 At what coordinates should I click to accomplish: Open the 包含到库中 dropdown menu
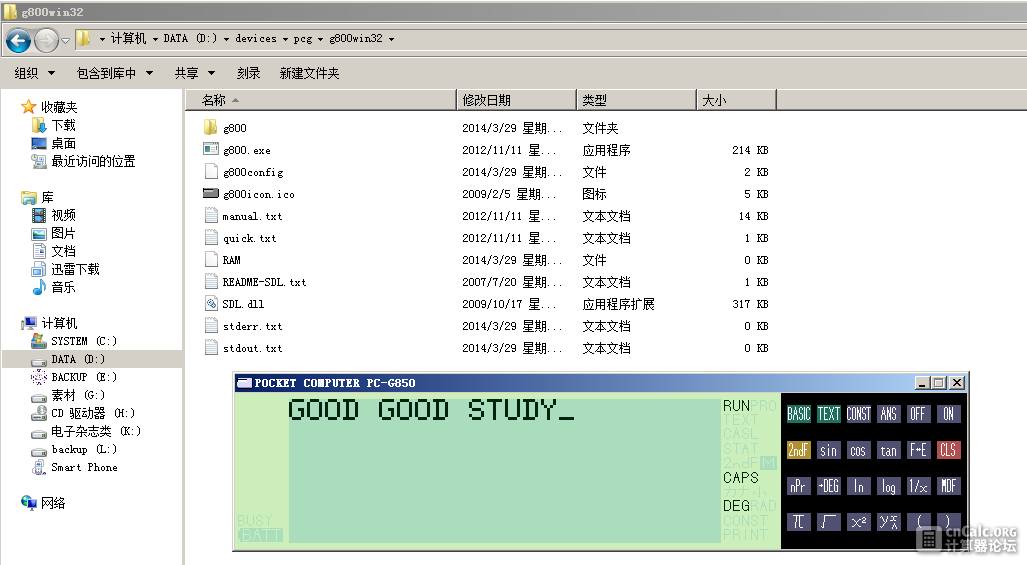tap(115, 73)
